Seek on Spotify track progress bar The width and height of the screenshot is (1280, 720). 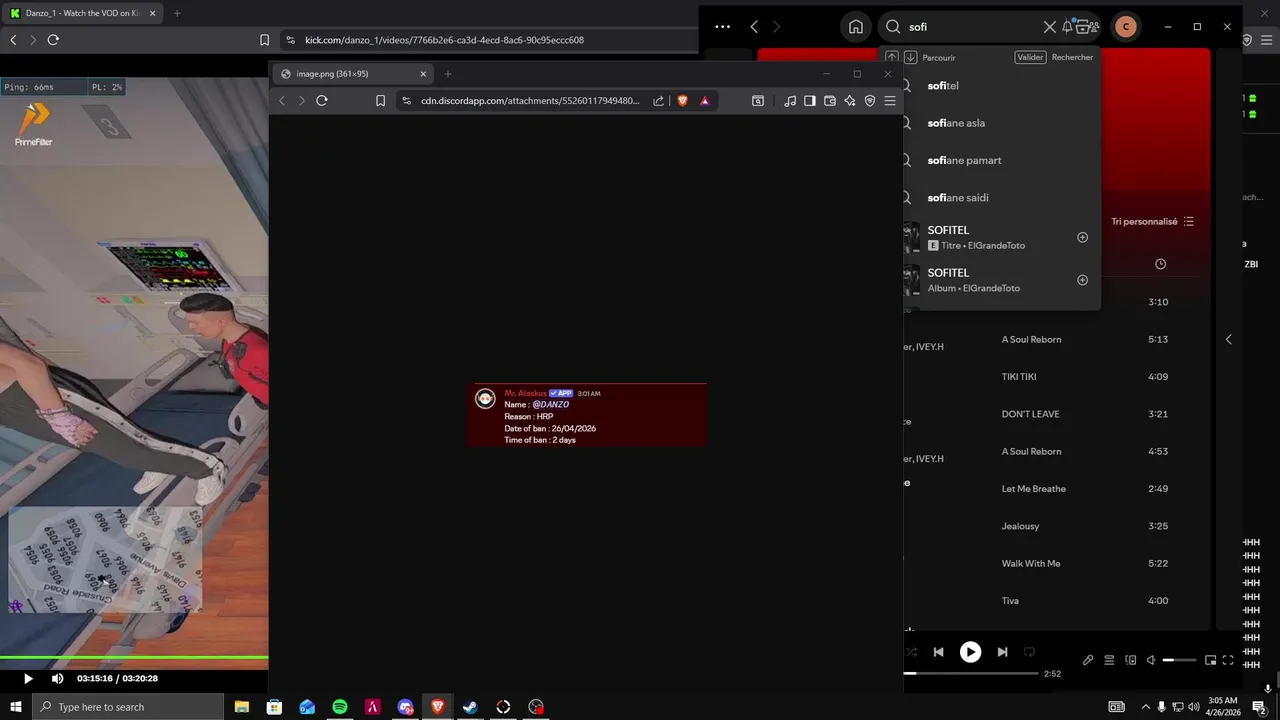tap(971, 673)
